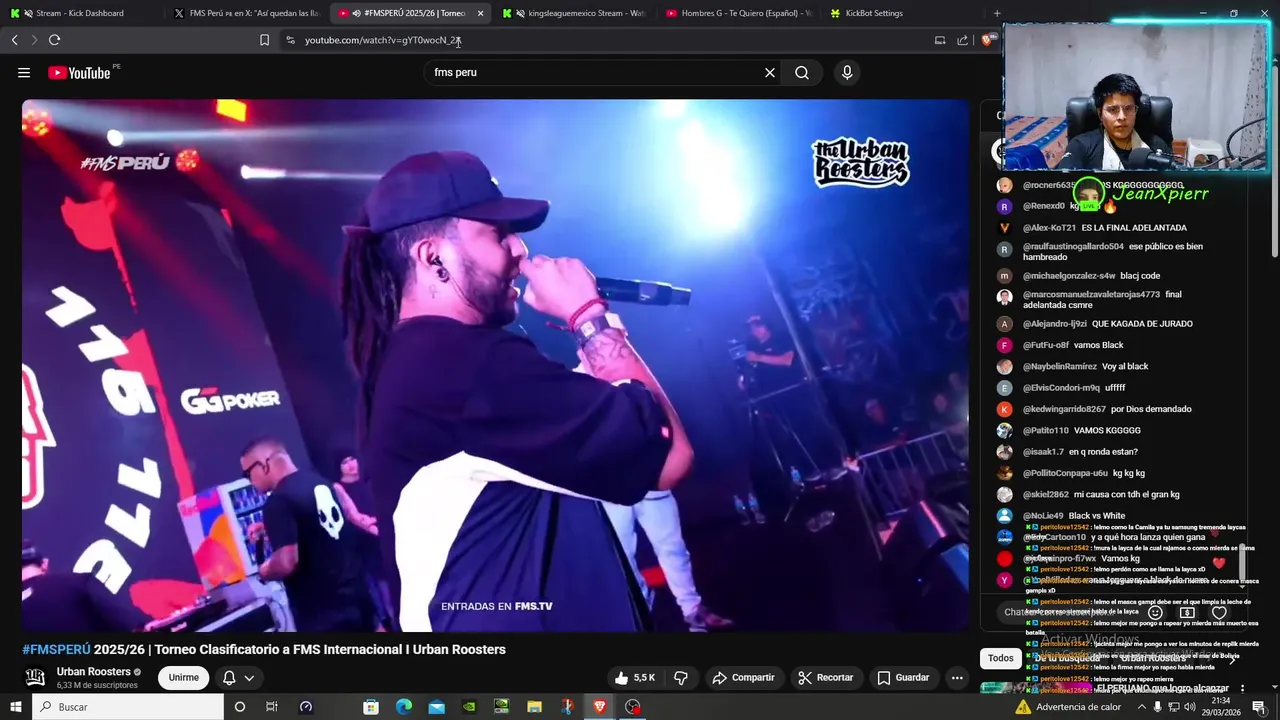Image resolution: width=1280 pixels, height=720 pixels.
Task: Open options menu for EL PERUANO video
Action: (1243, 688)
